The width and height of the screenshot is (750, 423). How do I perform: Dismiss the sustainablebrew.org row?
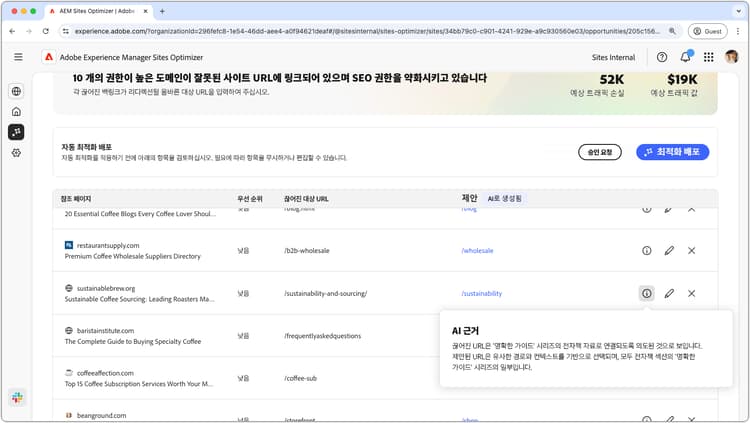click(x=692, y=293)
